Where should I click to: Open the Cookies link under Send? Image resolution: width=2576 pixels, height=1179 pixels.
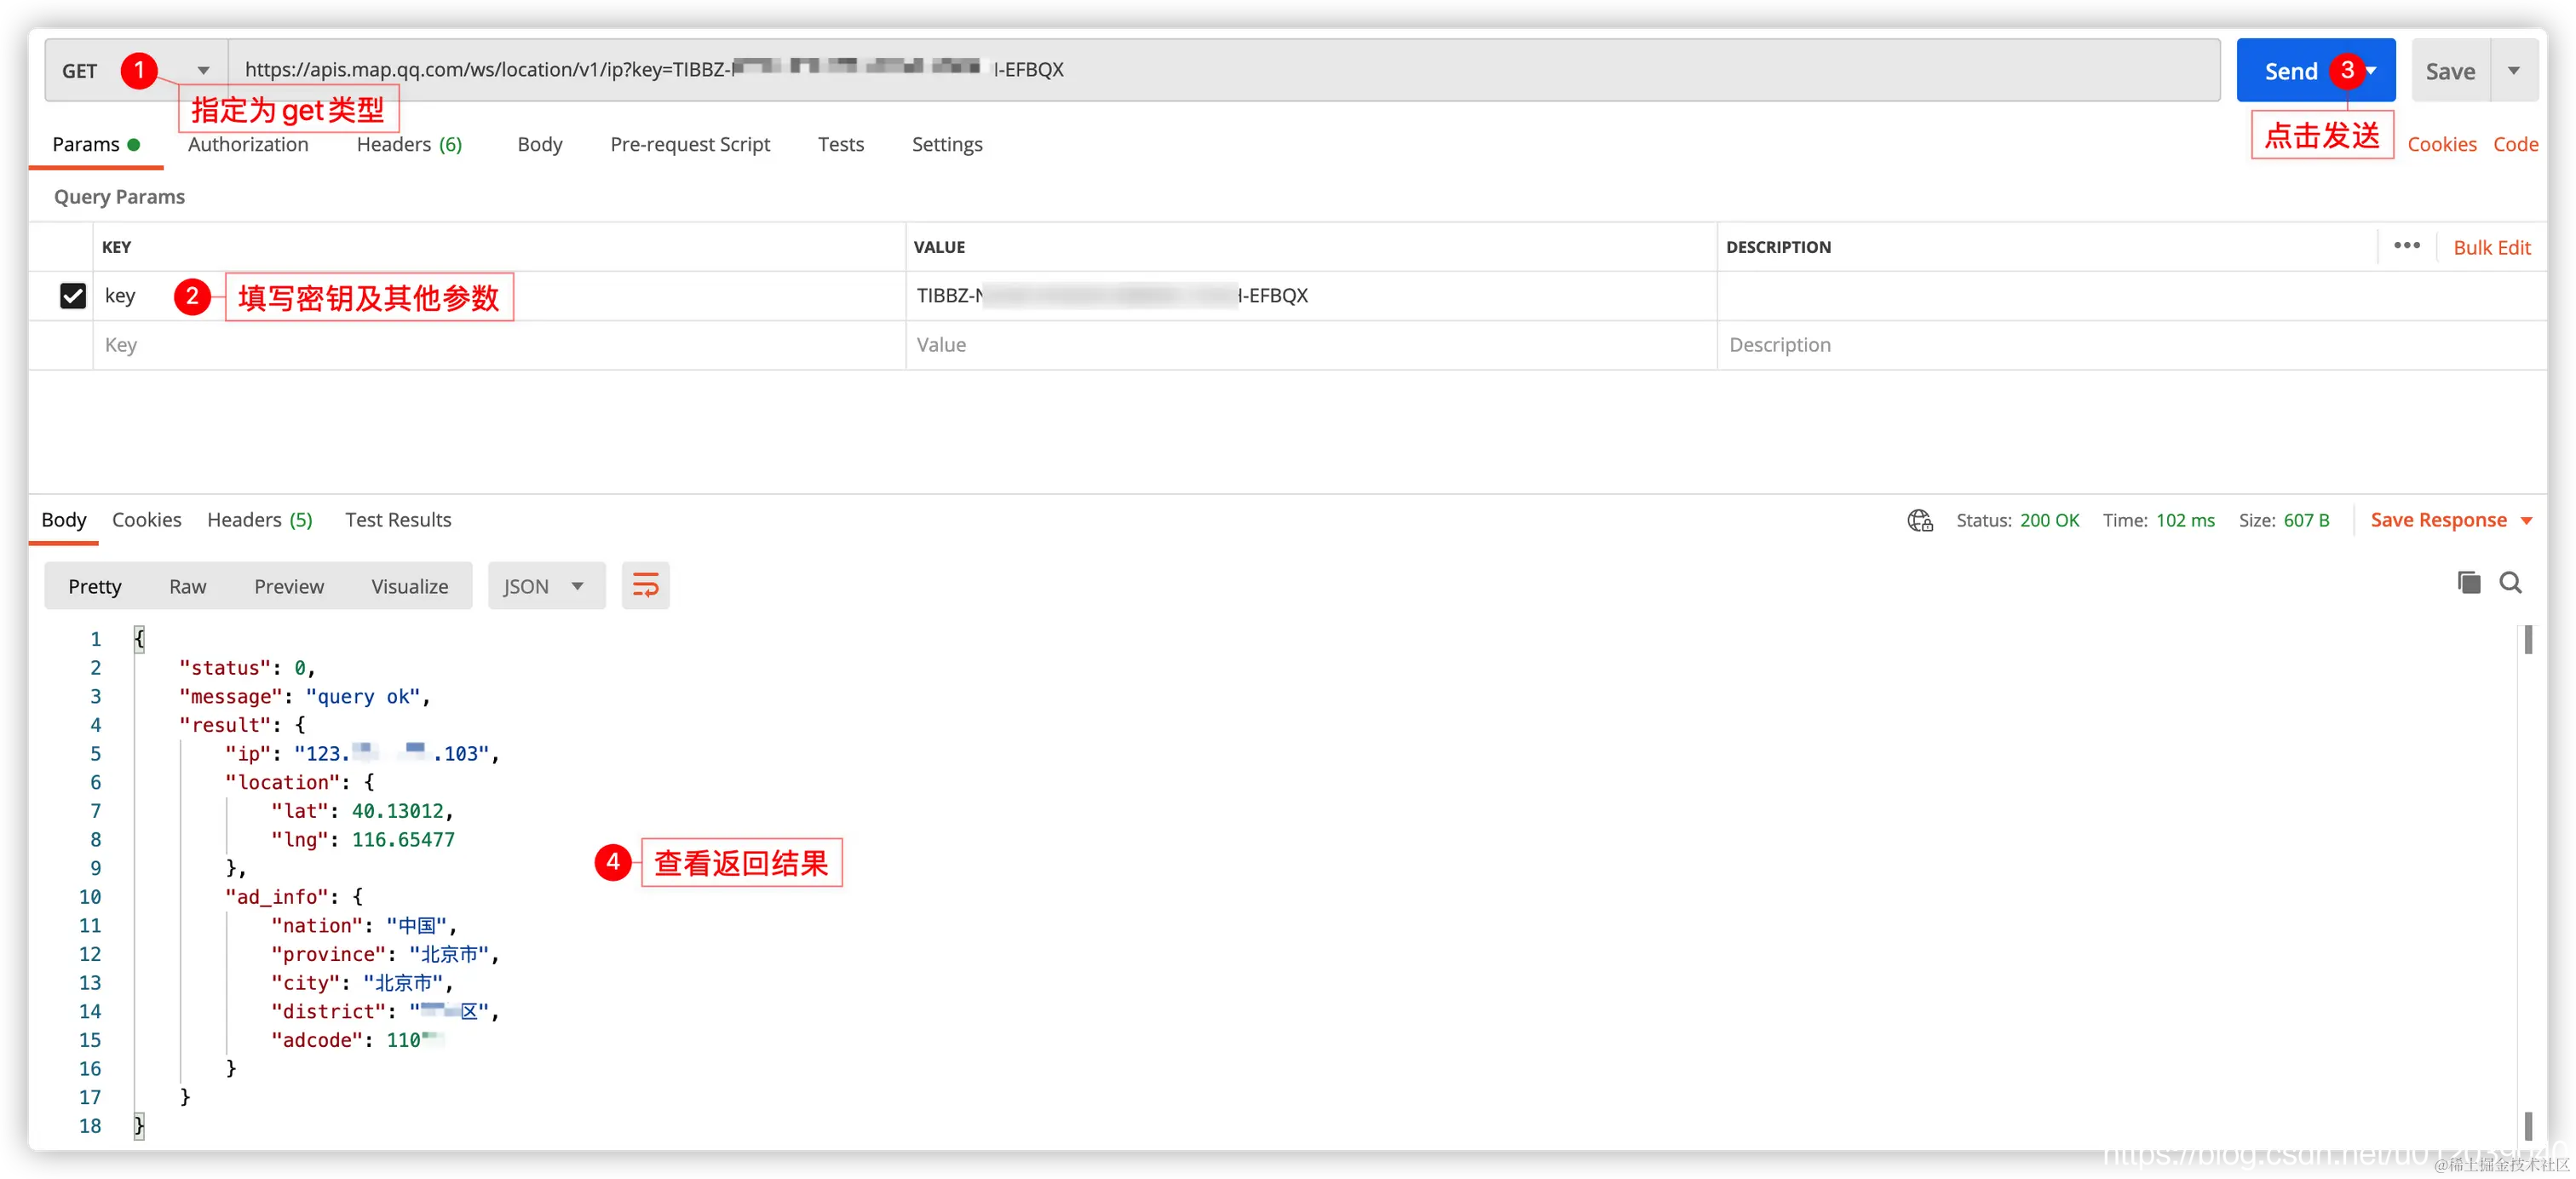point(2441,144)
